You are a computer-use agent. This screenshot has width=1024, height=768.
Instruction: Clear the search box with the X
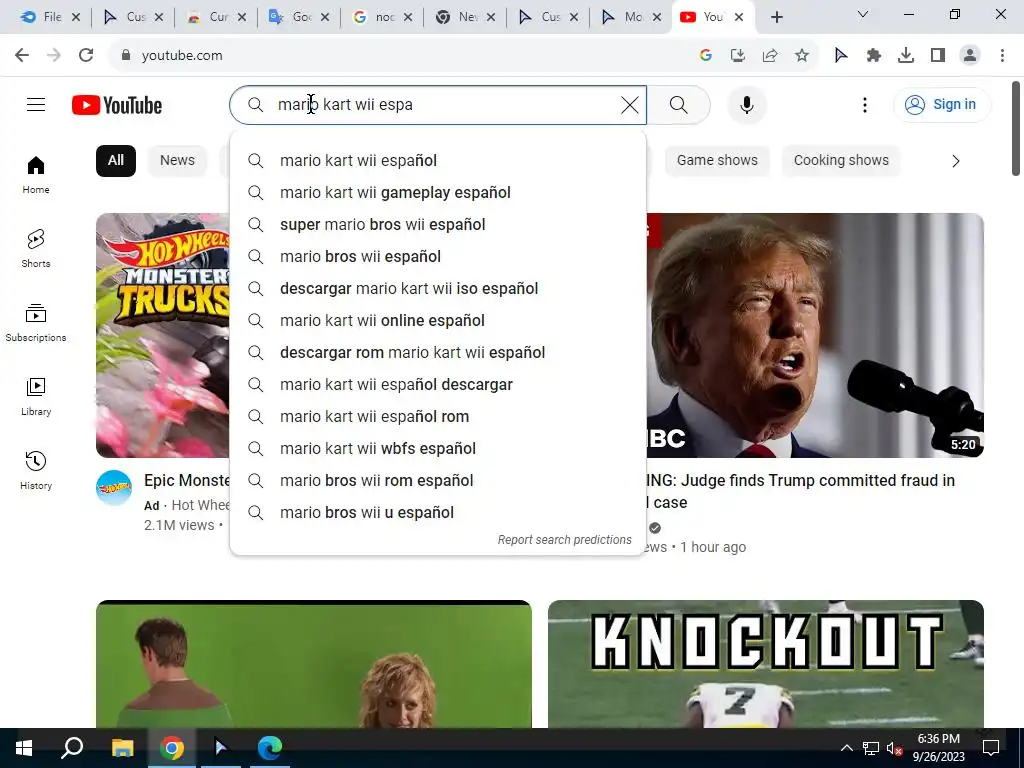630,104
